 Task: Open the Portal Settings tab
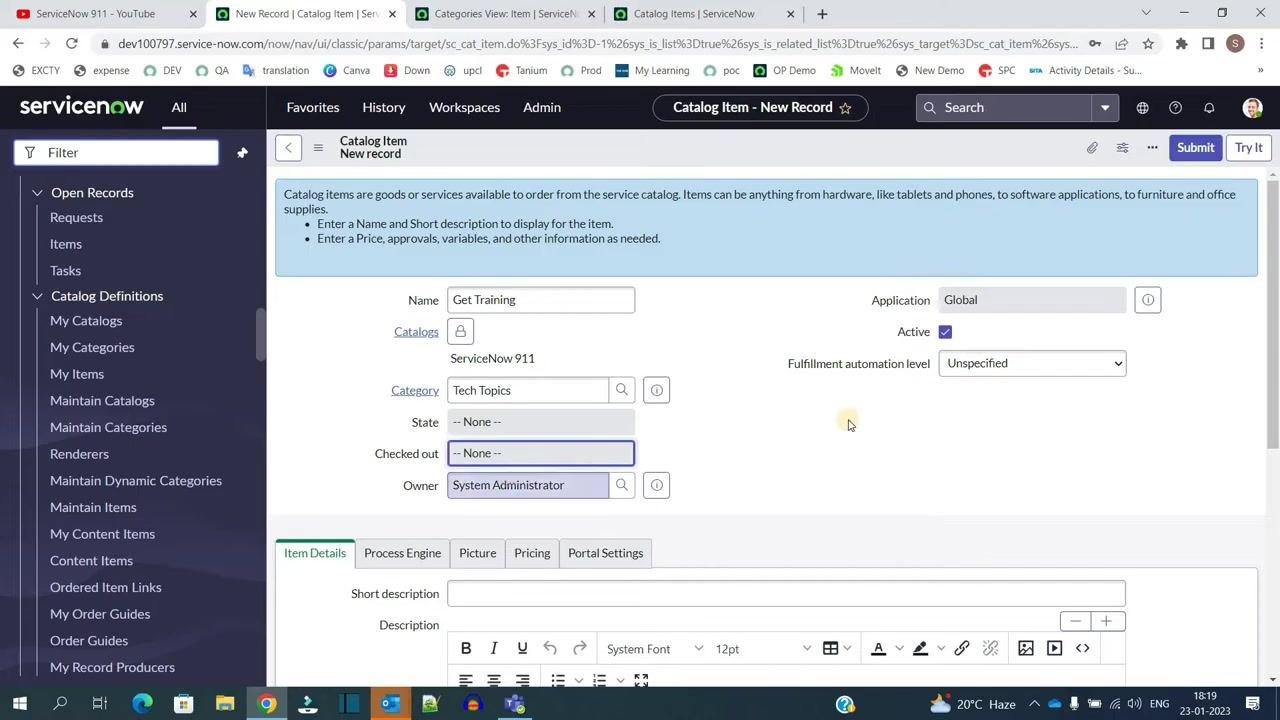click(605, 553)
